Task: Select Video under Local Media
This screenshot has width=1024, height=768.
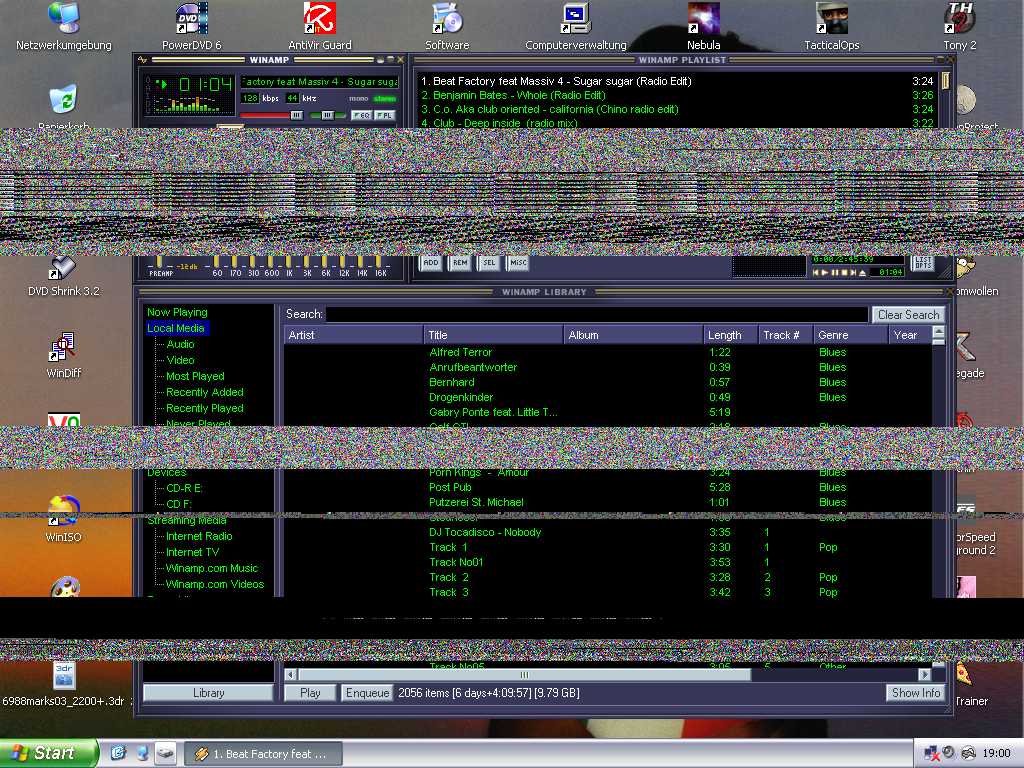Action: click(x=180, y=360)
